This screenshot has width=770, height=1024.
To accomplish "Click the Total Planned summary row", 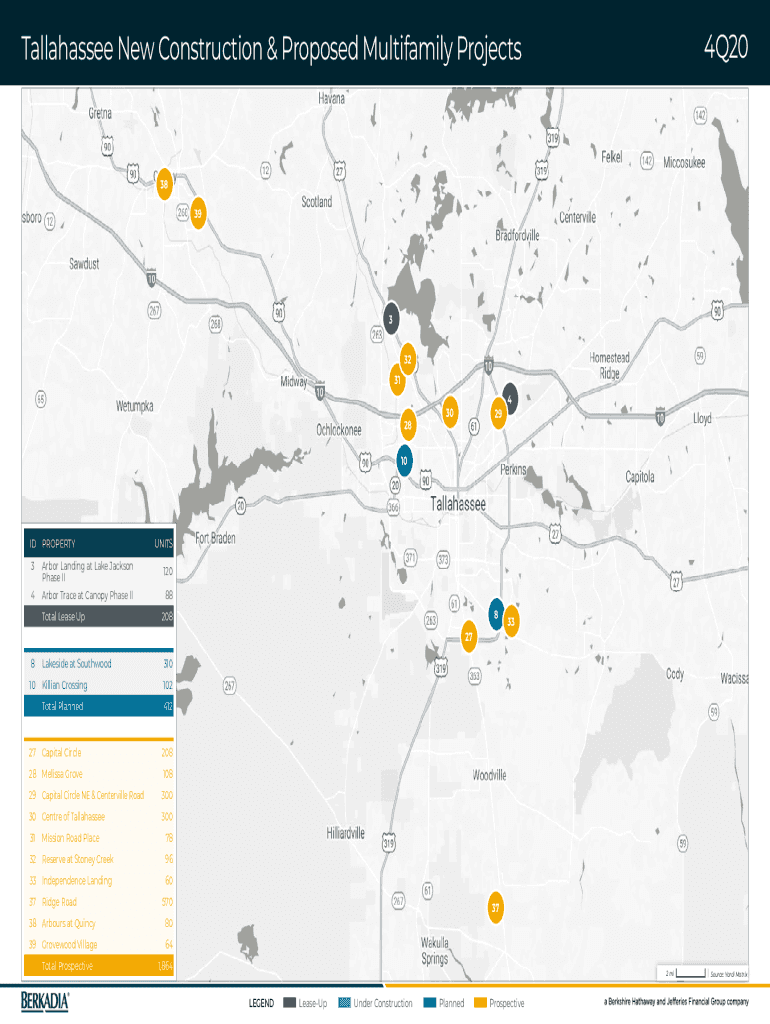I will [99, 706].
